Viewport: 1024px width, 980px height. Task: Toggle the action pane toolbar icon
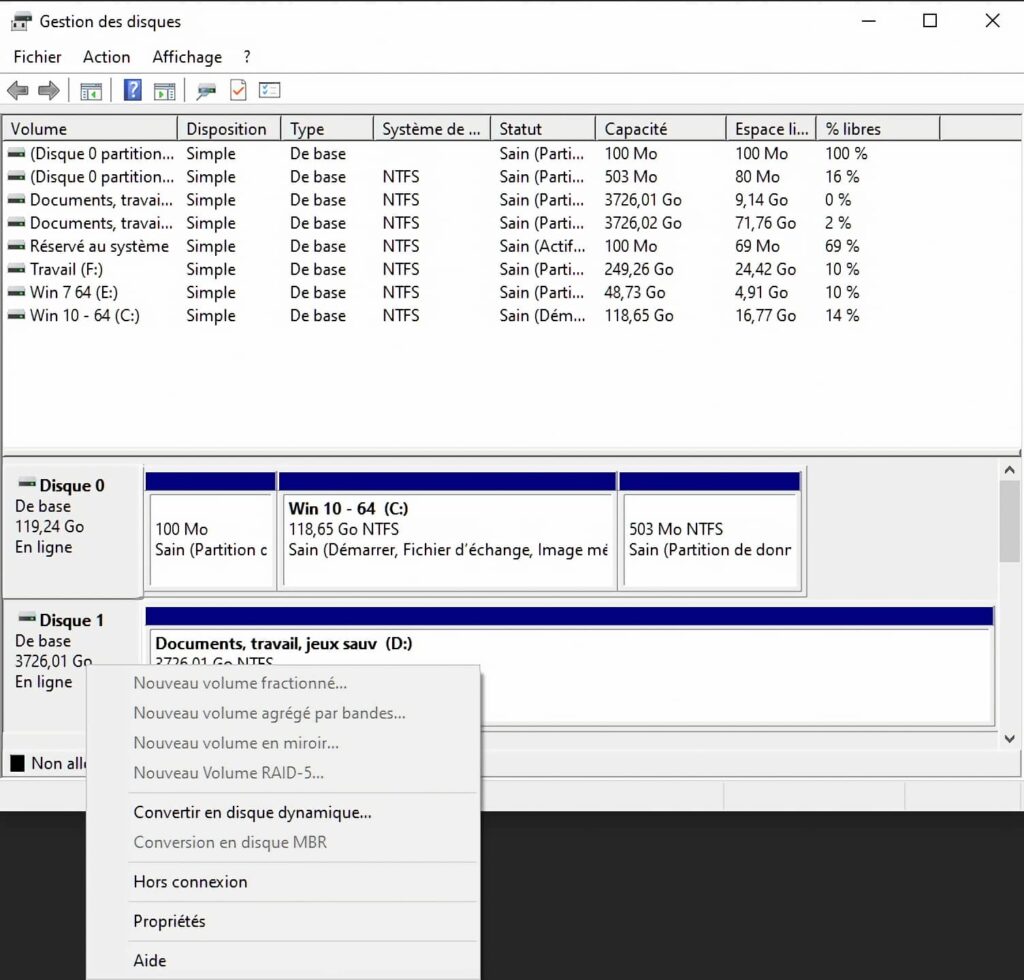(164, 90)
